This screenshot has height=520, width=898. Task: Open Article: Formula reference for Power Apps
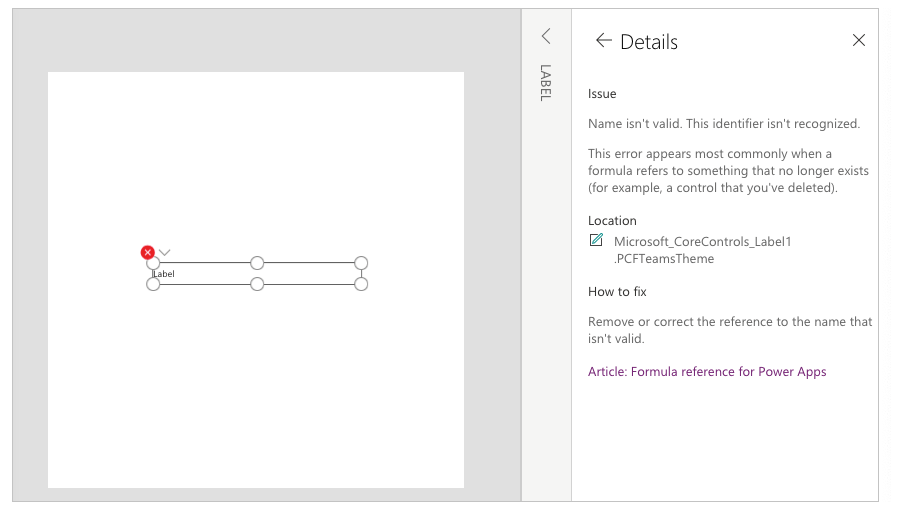click(x=707, y=372)
